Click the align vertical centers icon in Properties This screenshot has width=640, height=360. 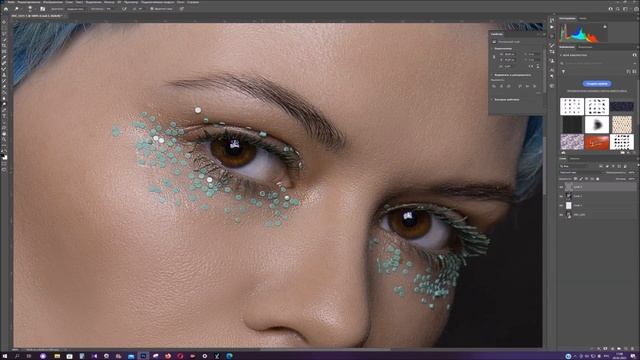point(527,86)
